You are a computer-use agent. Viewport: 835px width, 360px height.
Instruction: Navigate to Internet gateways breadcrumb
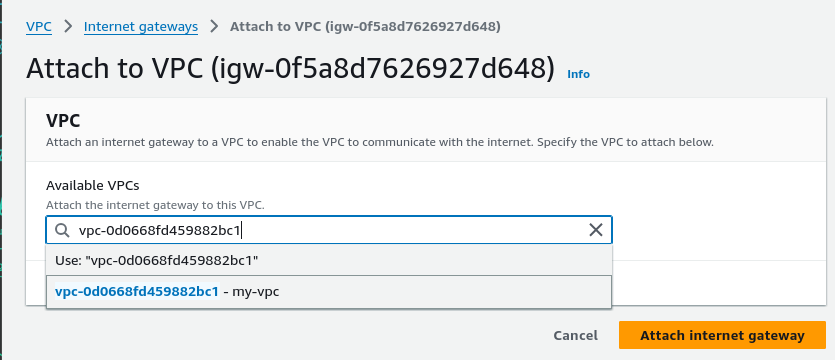tap(141, 26)
